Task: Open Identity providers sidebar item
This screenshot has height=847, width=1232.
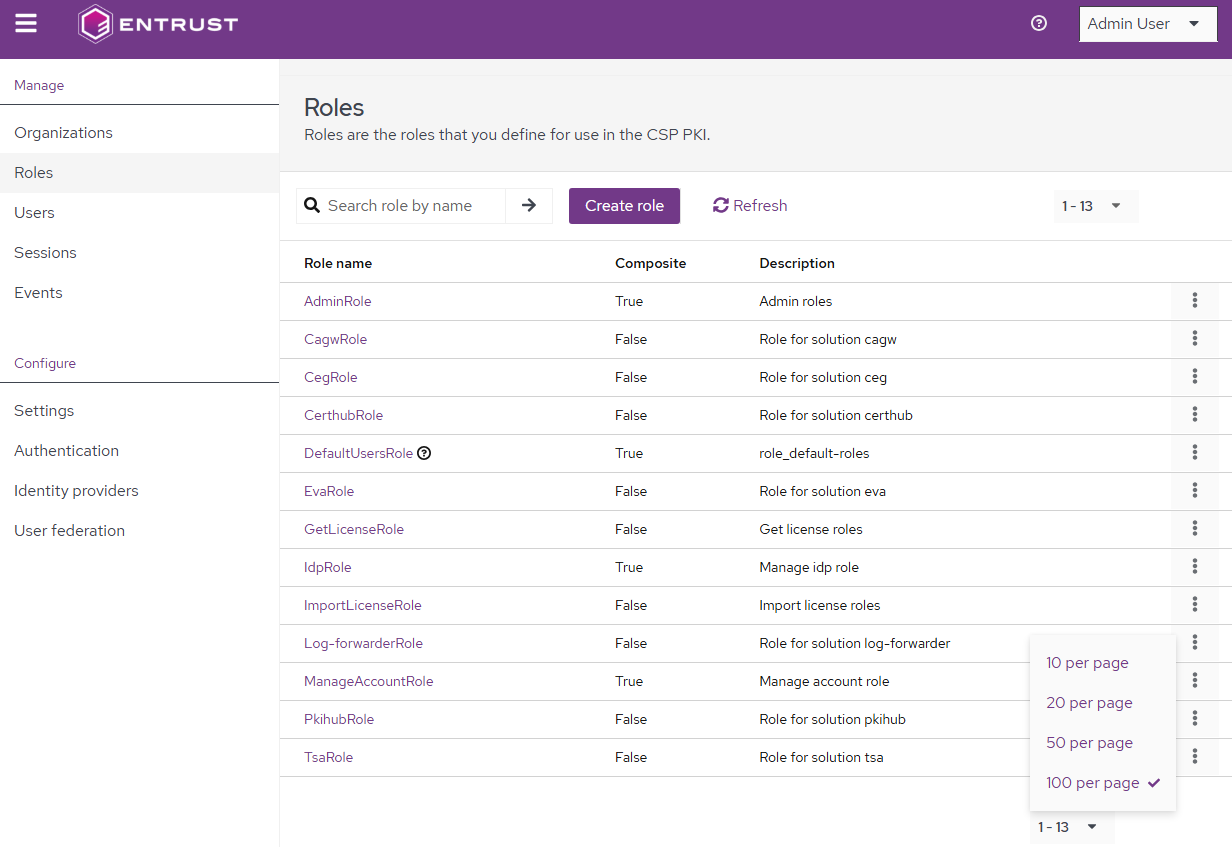Action: point(76,491)
